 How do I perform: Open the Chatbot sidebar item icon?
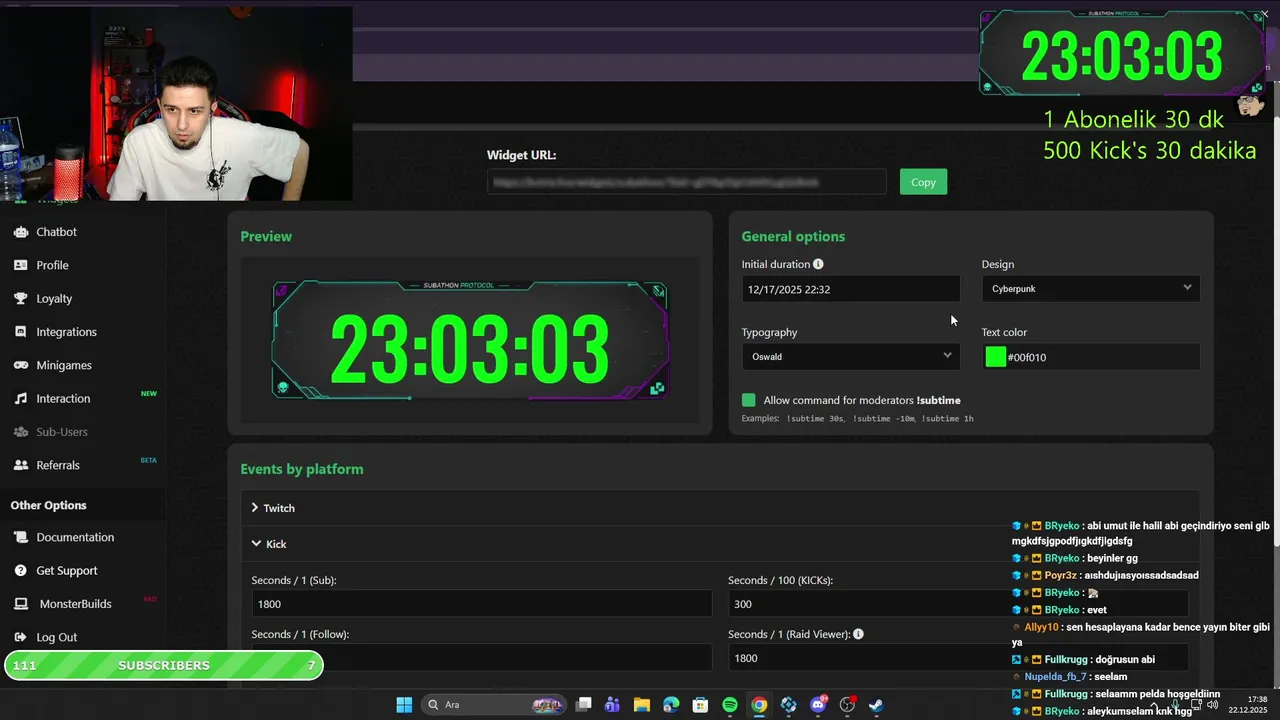pos(20,232)
